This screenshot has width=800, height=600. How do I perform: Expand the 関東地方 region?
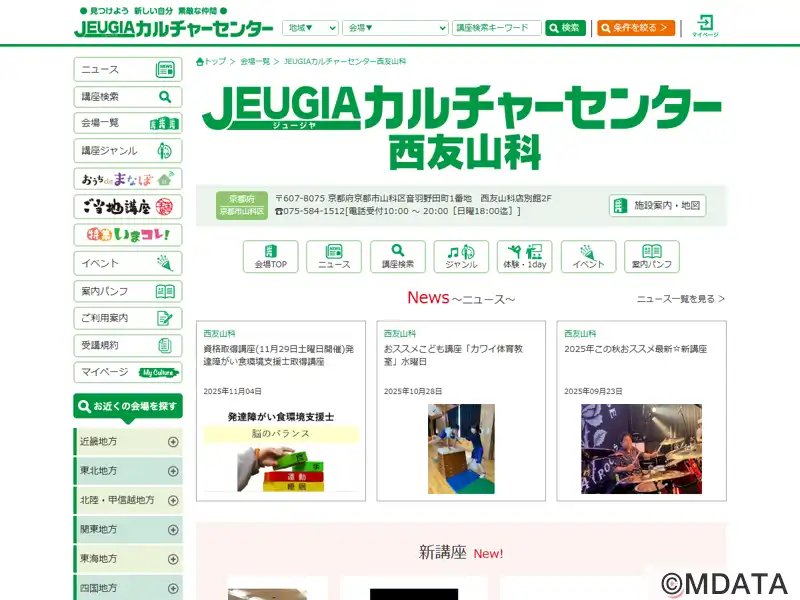[x=128, y=529]
